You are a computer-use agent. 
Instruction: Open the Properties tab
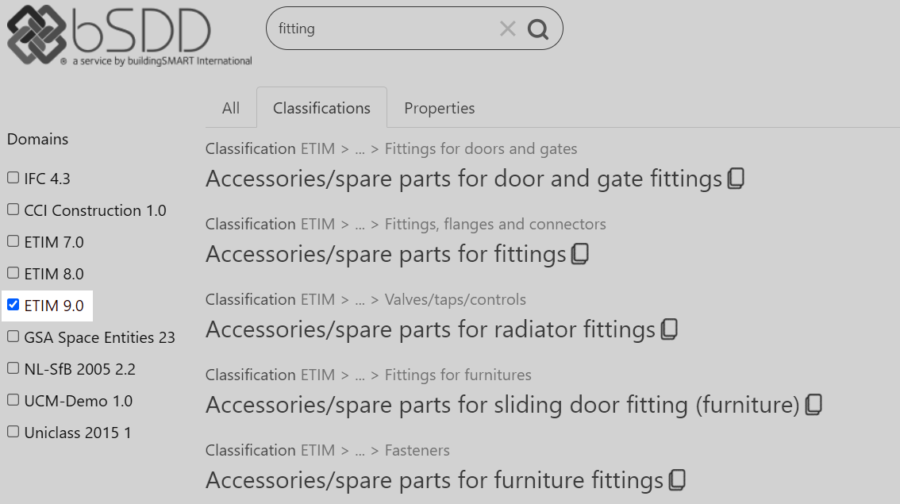point(439,108)
